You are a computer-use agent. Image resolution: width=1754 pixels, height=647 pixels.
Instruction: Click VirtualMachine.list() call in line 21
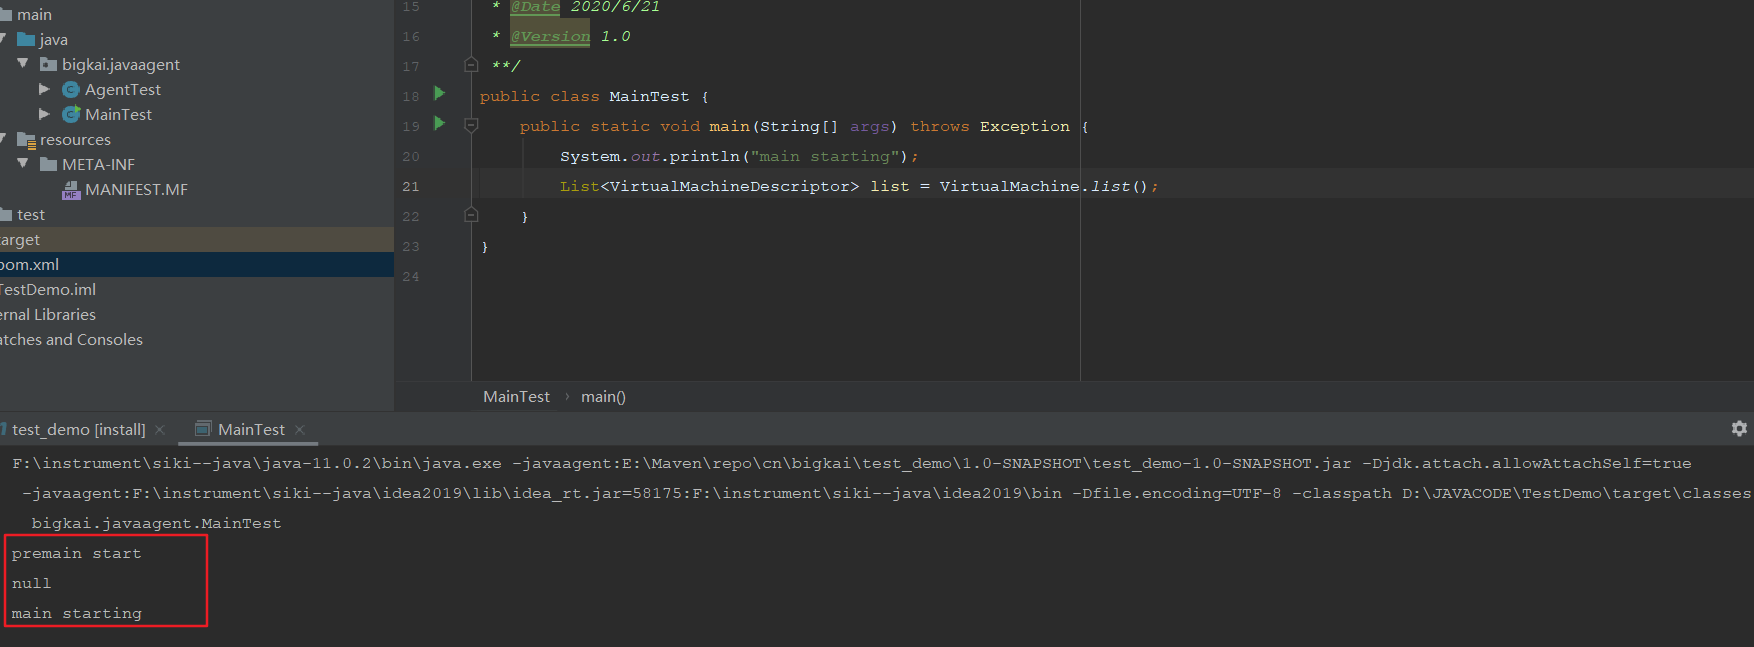tap(1044, 187)
